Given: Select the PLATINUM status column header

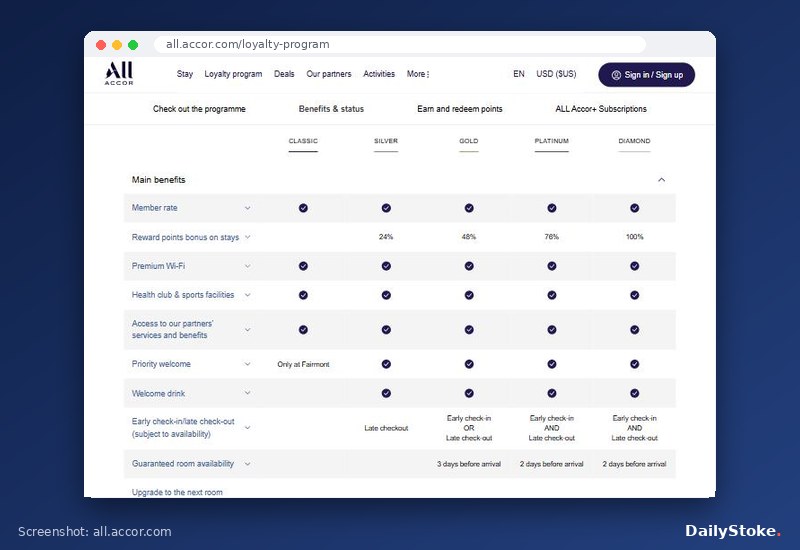Looking at the screenshot, I should [x=552, y=141].
